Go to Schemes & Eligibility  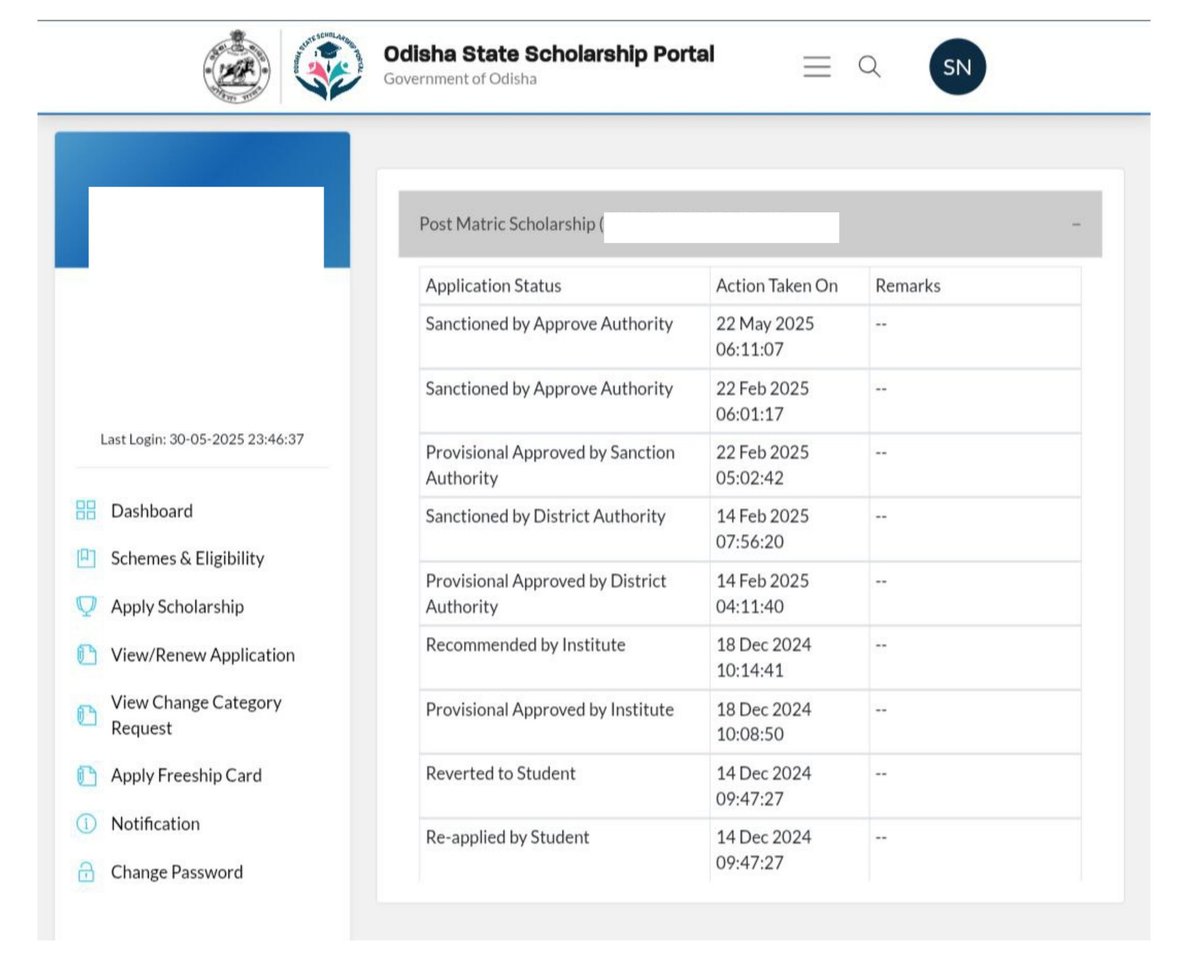click(x=188, y=559)
